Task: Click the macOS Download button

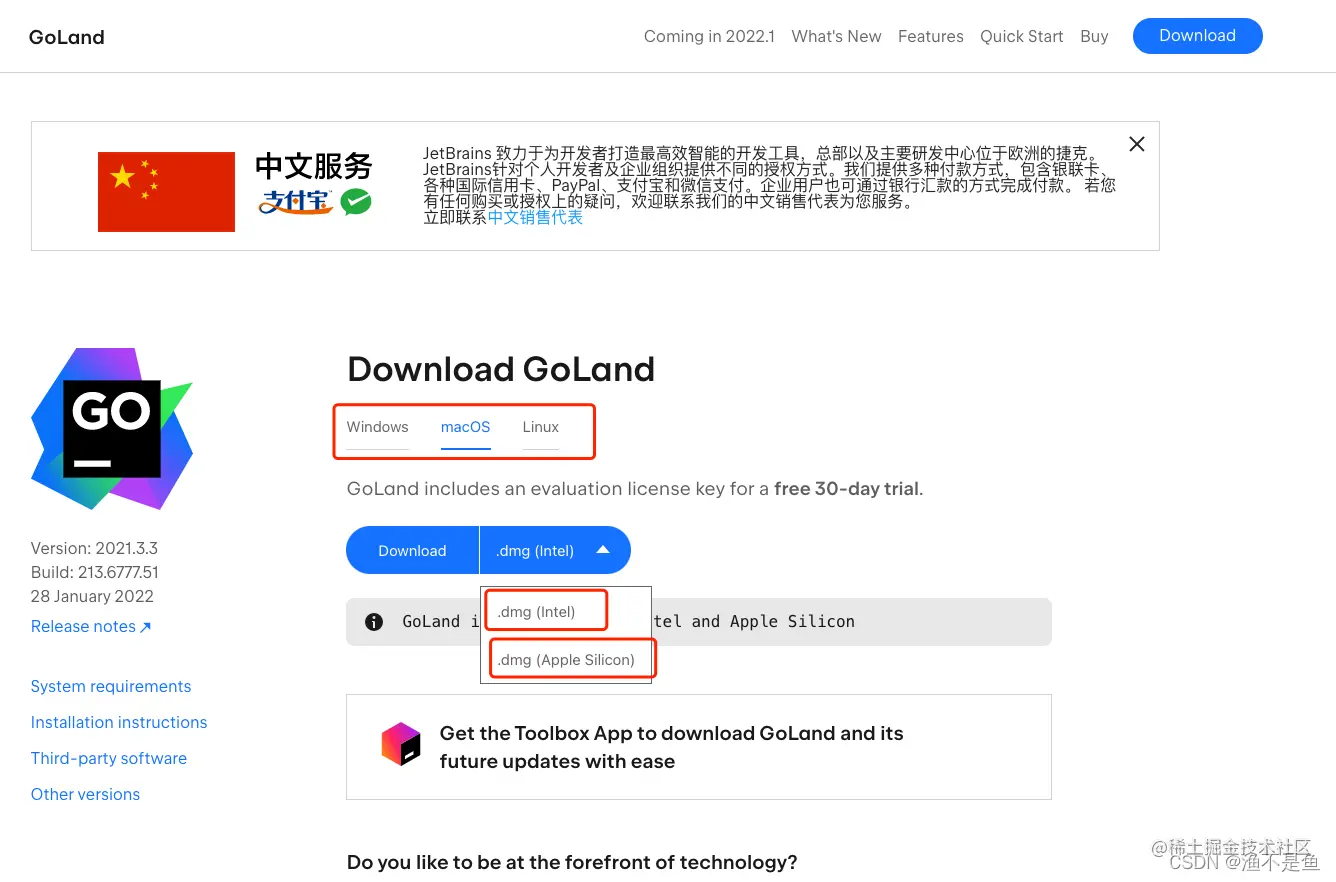Action: point(412,550)
